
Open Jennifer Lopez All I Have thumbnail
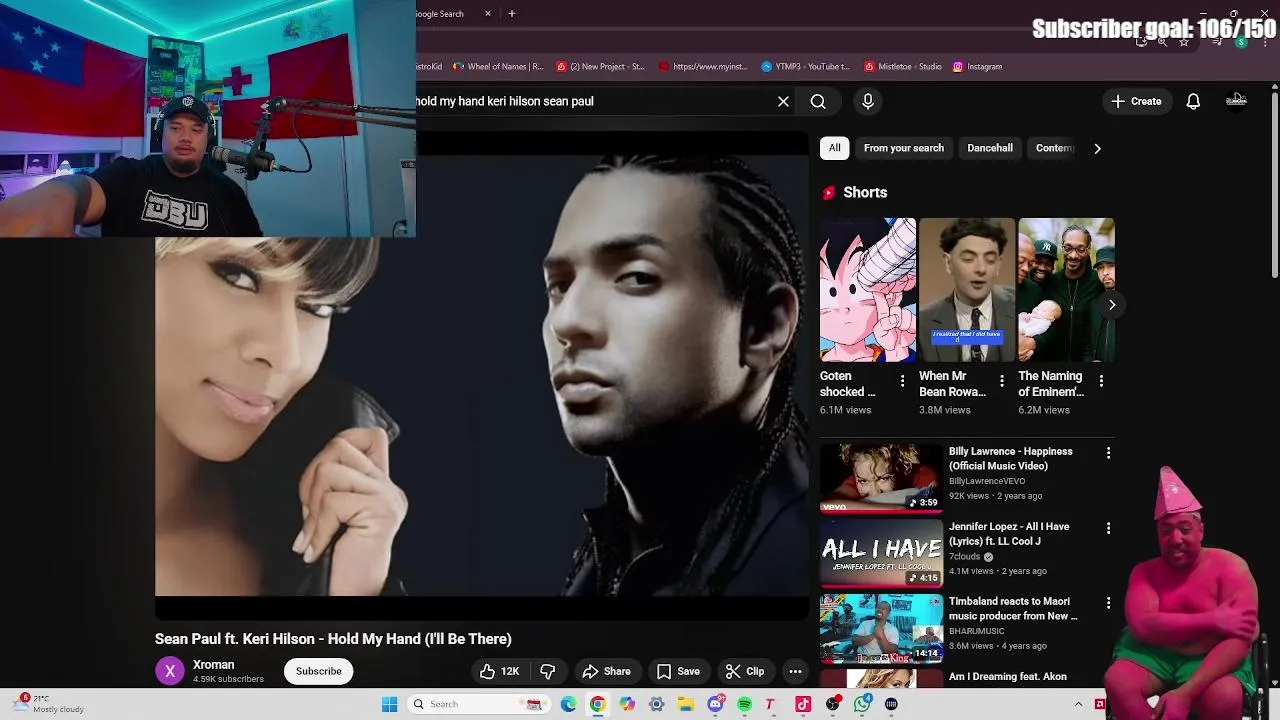tap(881, 552)
